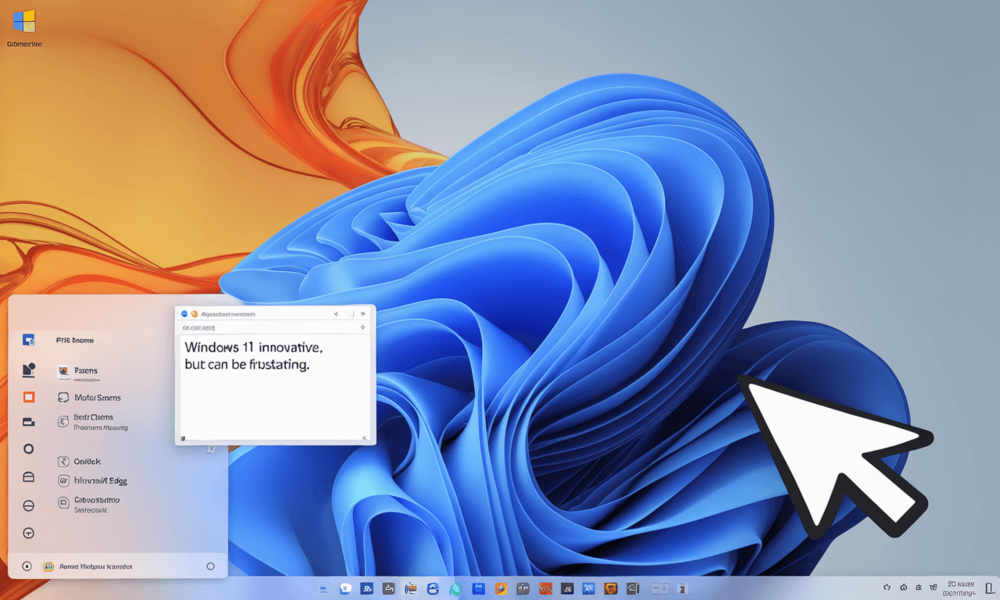The image size is (1000, 600).
Task: Open the yellow account avatar in Start footer
Action: pos(48,566)
